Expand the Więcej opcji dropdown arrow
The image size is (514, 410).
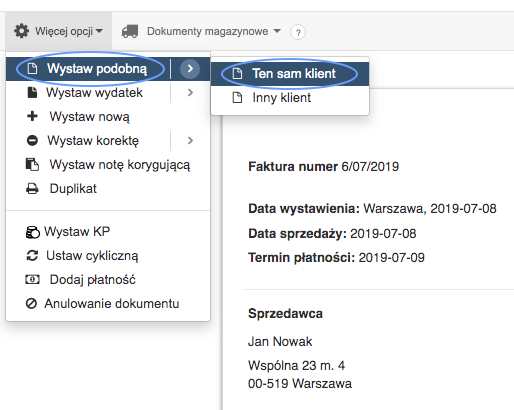(x=99, y=31)
